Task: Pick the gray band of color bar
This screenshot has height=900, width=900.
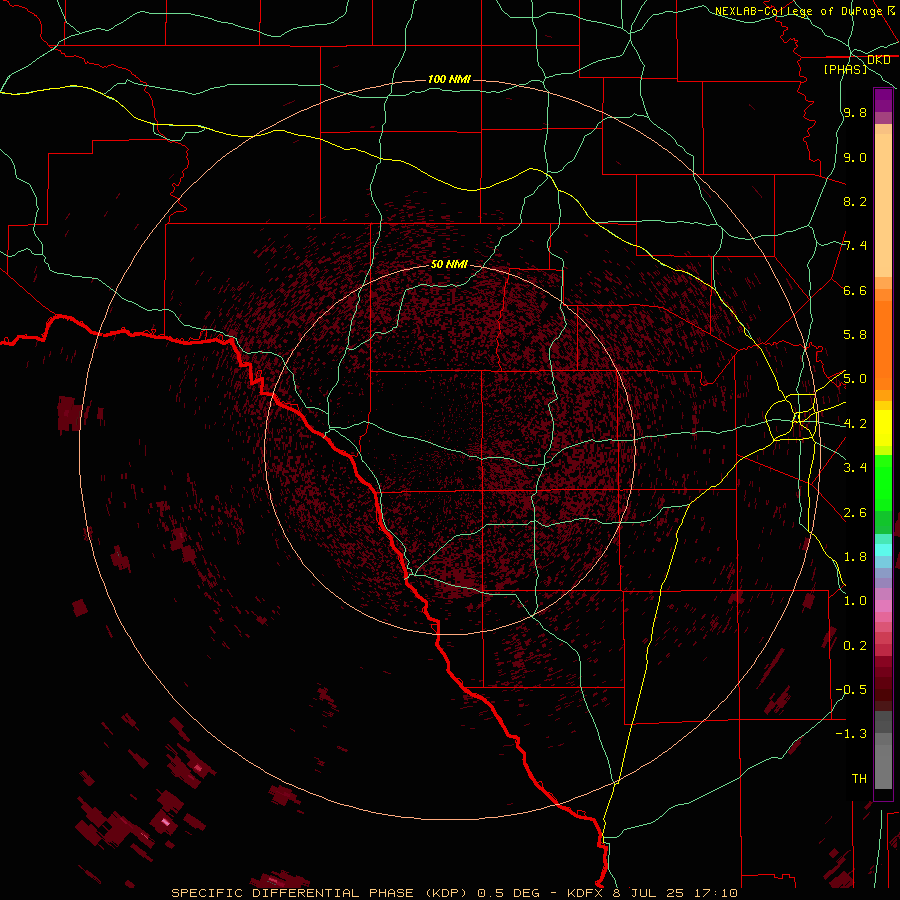Action: [x=883, y=752]
